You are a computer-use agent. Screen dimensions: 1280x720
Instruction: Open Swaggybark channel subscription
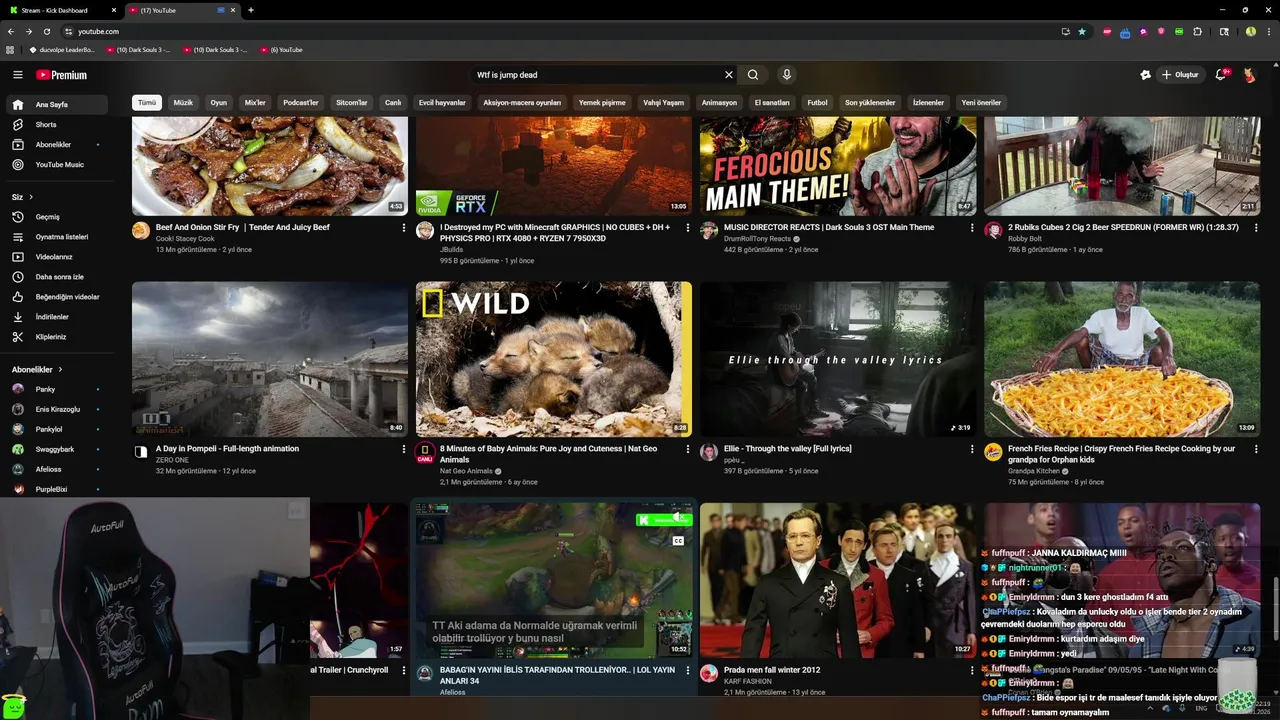56,449
